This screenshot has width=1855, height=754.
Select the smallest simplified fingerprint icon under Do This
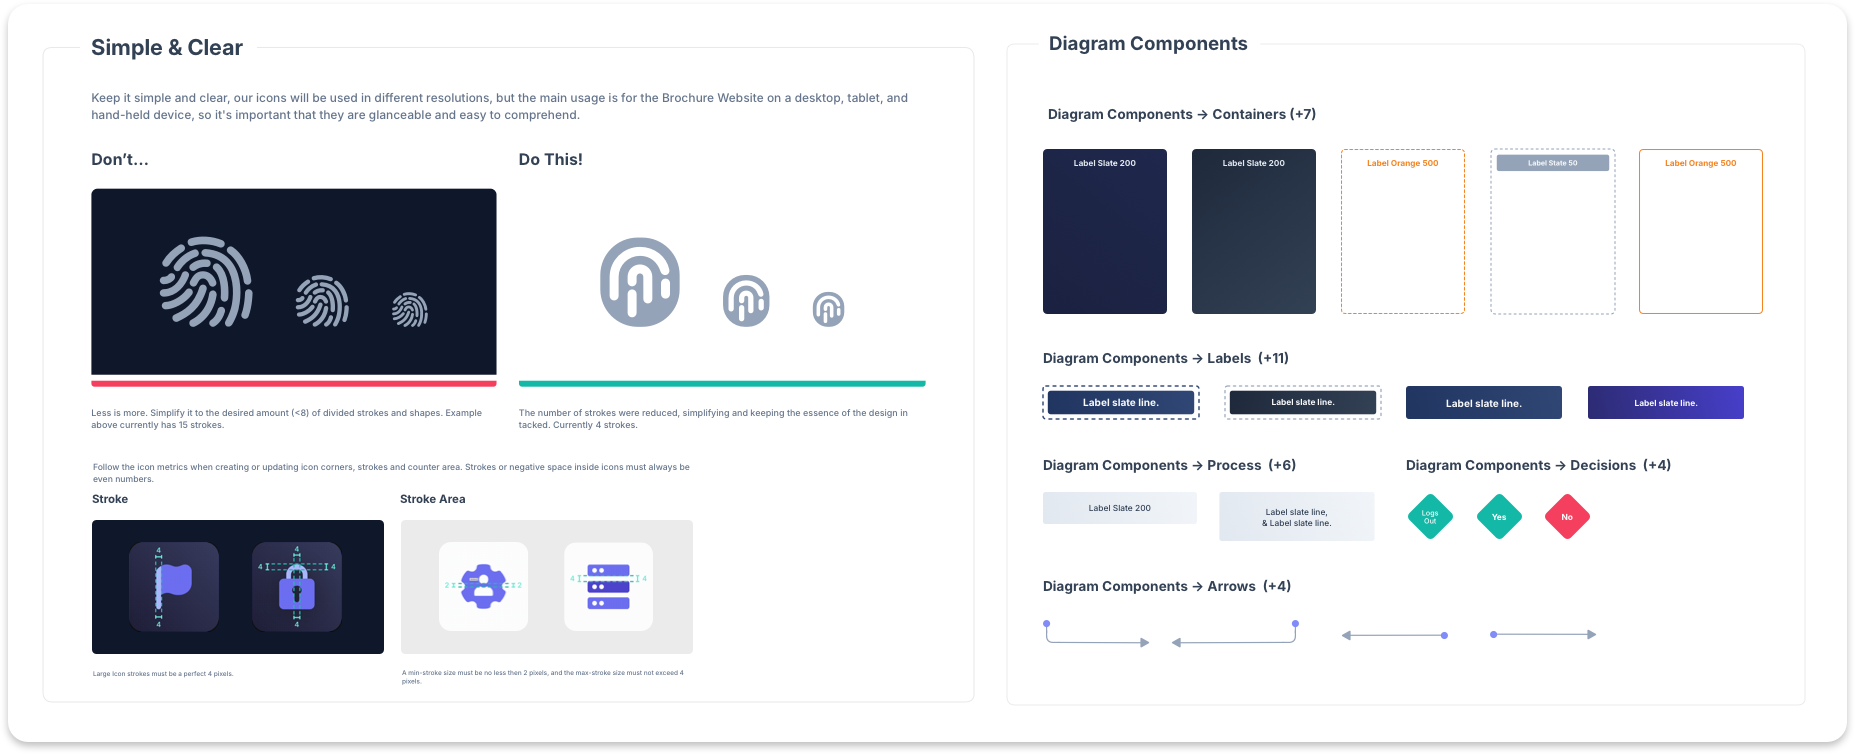tap(829, 310)
